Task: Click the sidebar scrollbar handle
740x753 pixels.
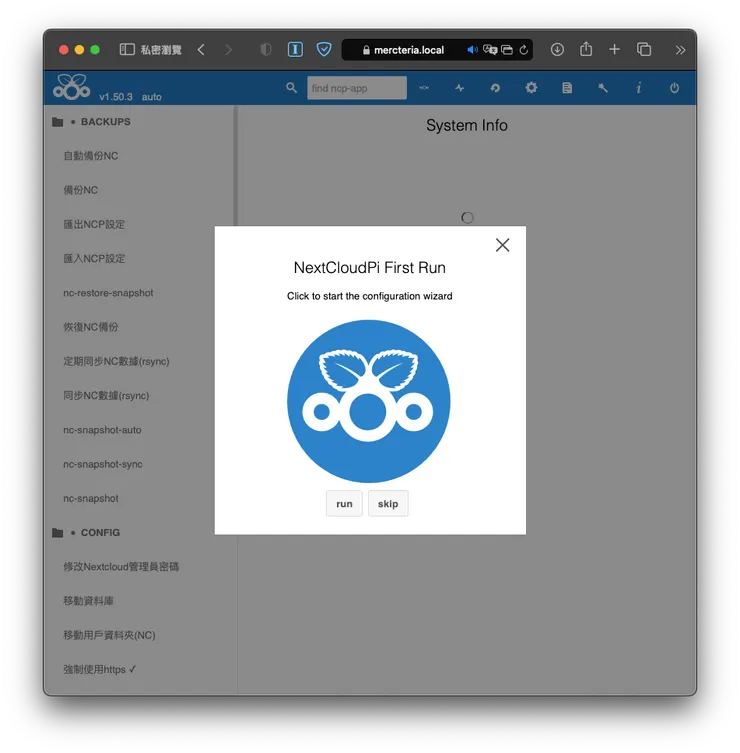Action: click(x=235, y=166)
